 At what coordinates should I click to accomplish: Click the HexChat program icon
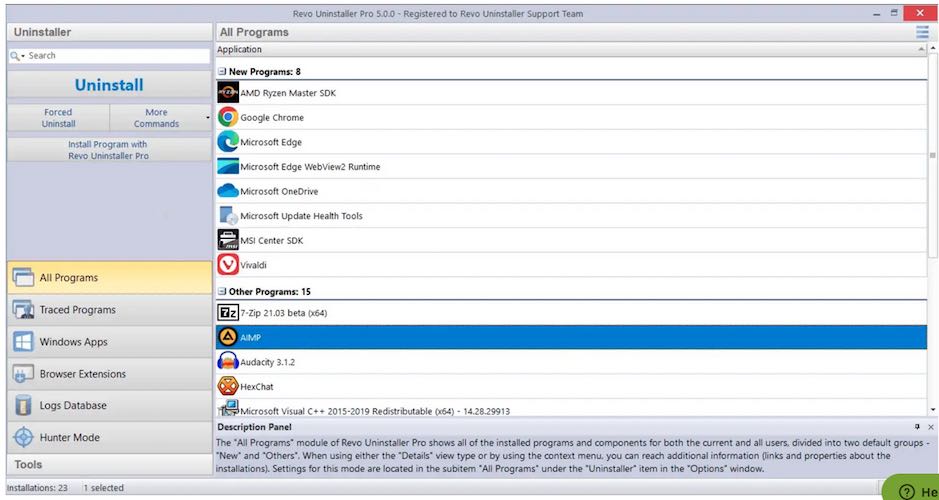tap(228, 386)
